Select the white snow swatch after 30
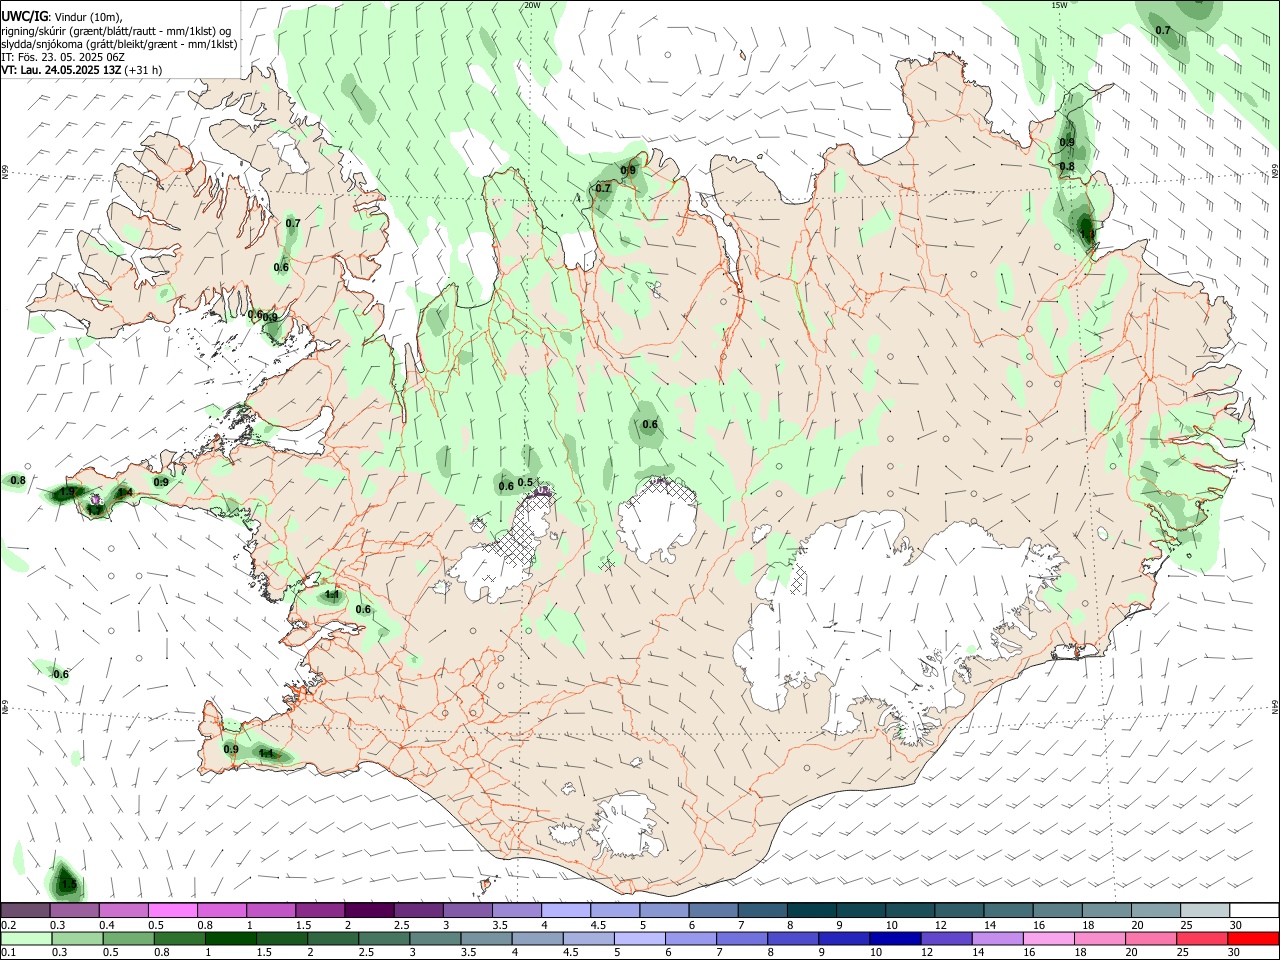Viewport: 1280px width, 960px height. point(1254,910)
